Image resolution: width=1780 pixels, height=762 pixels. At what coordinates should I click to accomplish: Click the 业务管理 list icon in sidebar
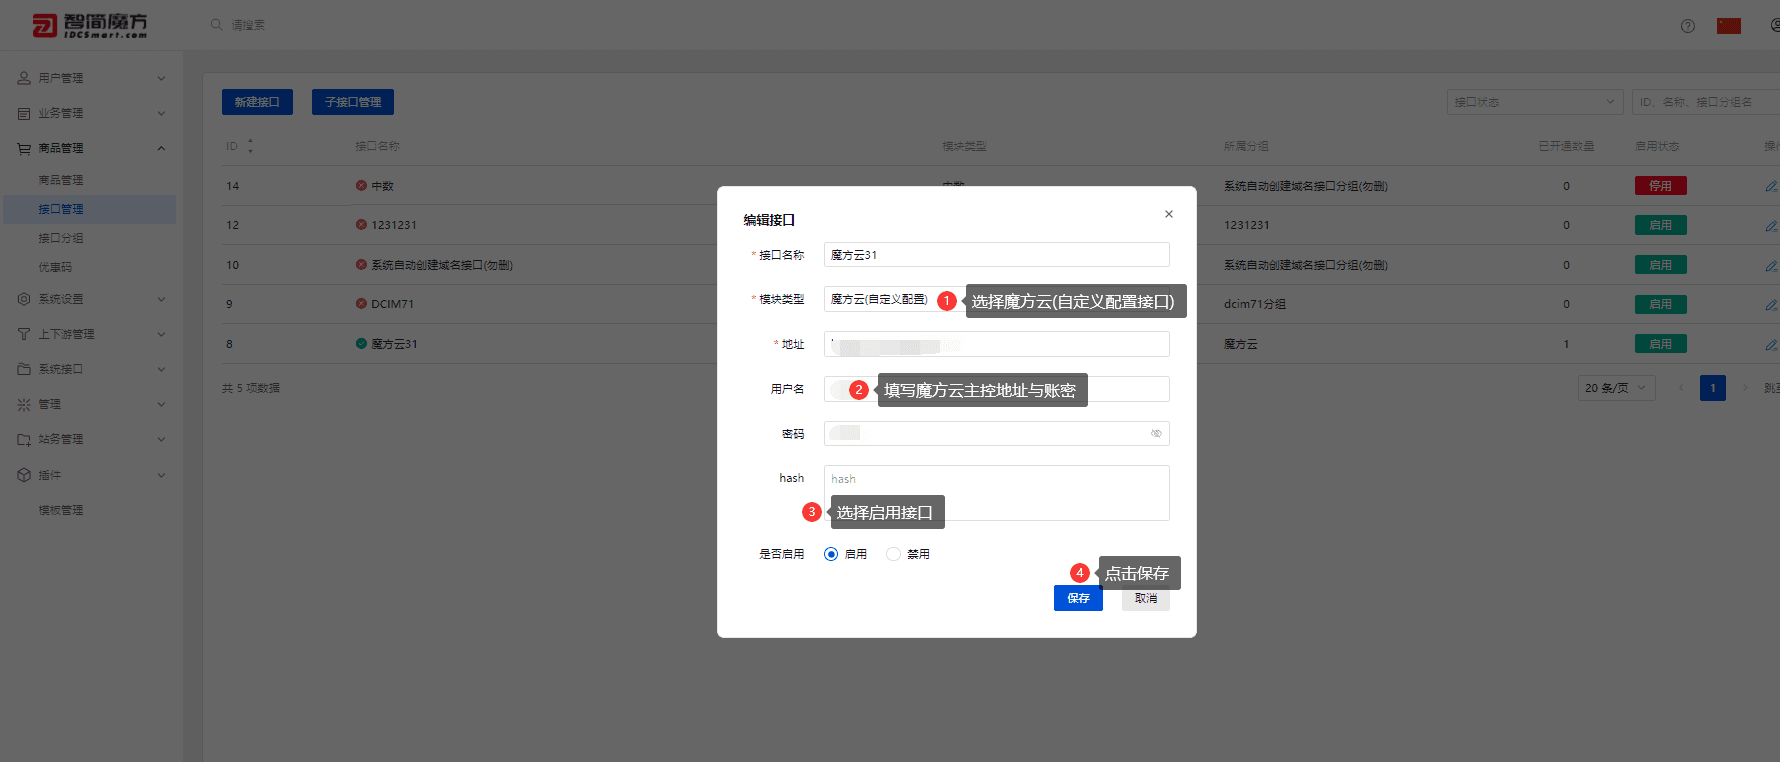pos(24,113)
